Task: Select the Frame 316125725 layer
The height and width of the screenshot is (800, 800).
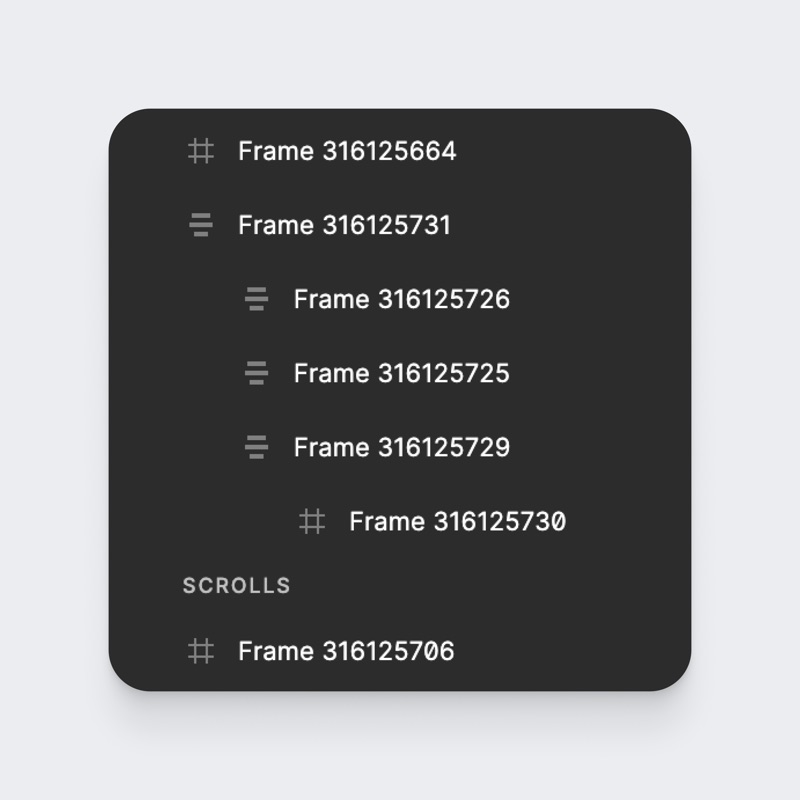Action: tap(400, 373)
